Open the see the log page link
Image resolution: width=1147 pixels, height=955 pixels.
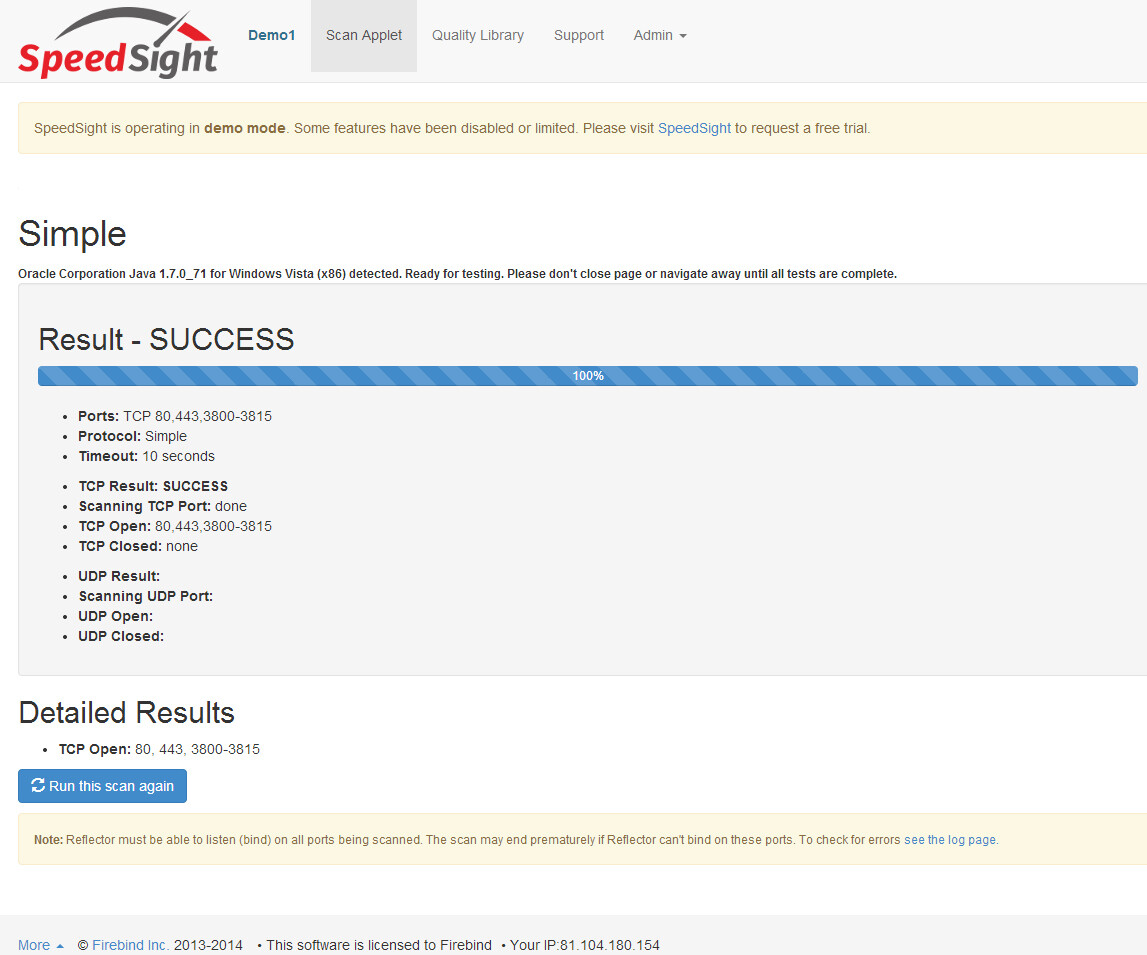949,840
